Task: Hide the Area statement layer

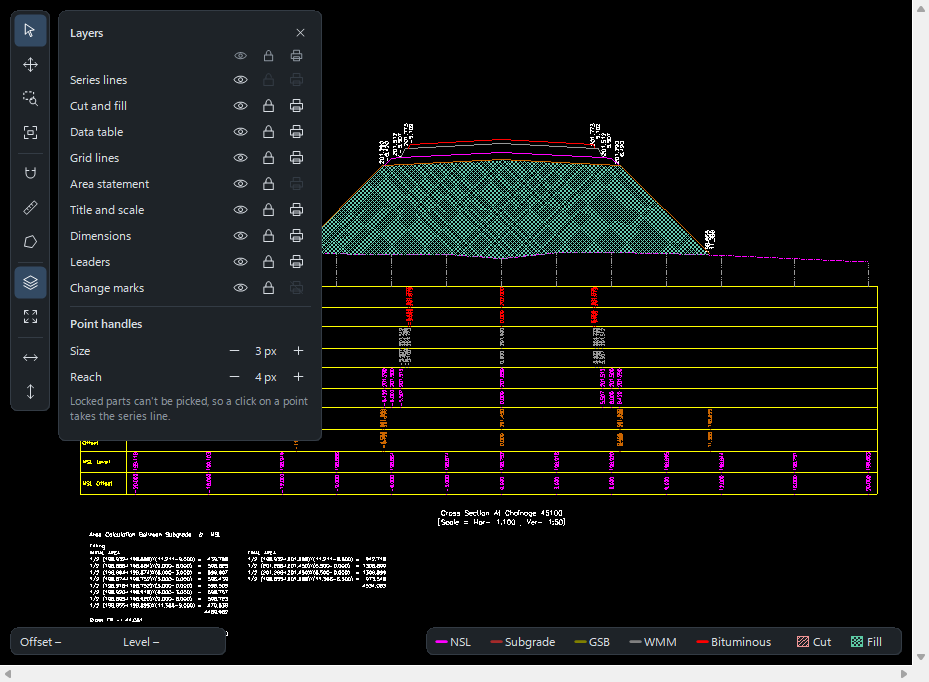Action: (x=240, y=184)
